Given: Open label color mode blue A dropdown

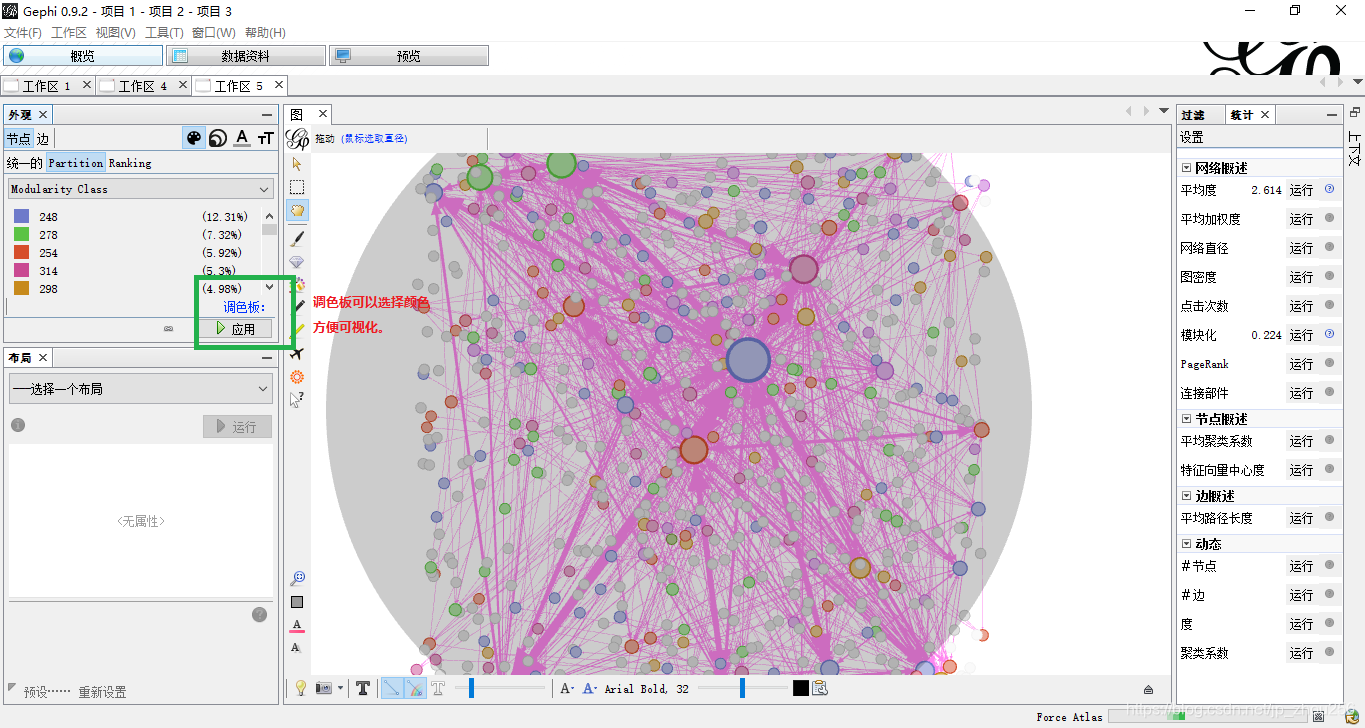Looking at the screenshot, I should click(x=590, y=688).
